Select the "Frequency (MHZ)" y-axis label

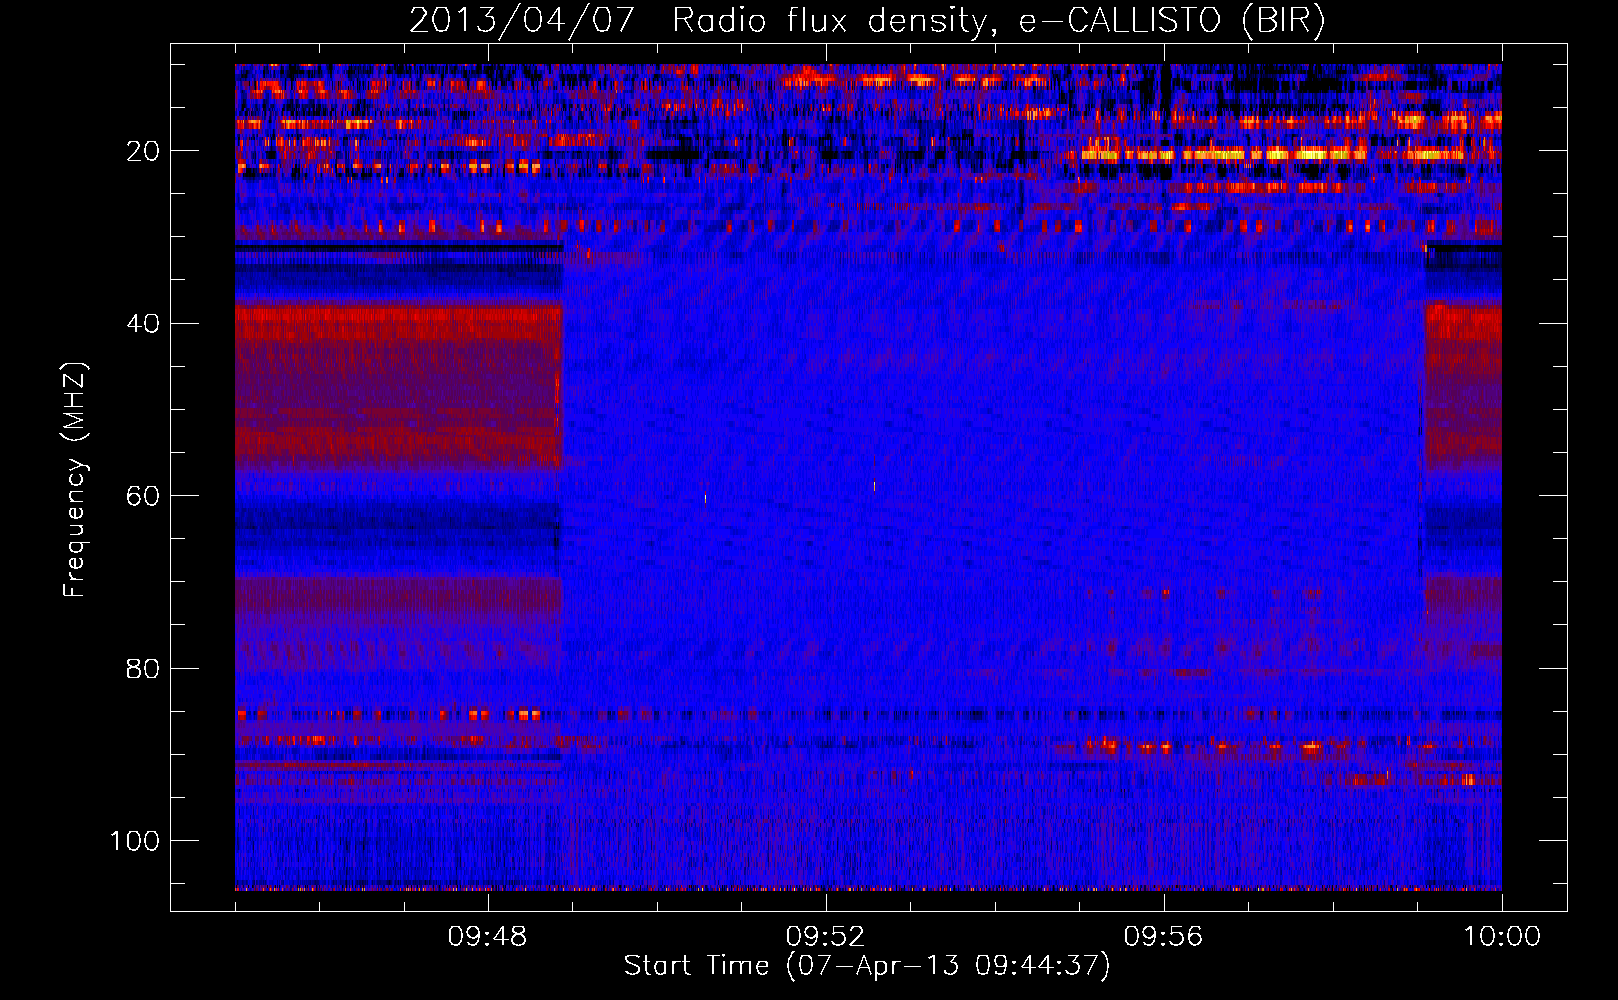75,480
